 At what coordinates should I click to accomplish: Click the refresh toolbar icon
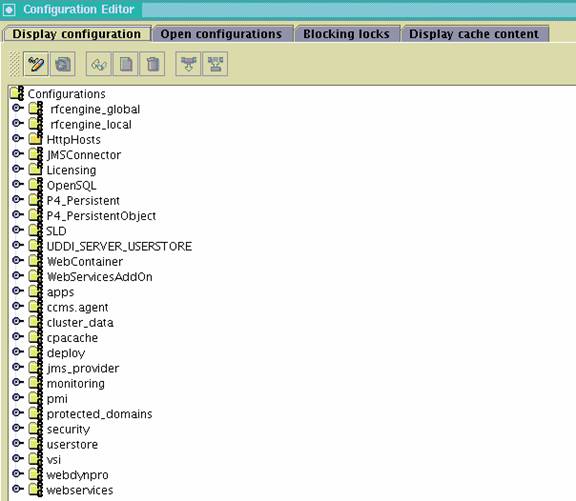click(63, 64)
